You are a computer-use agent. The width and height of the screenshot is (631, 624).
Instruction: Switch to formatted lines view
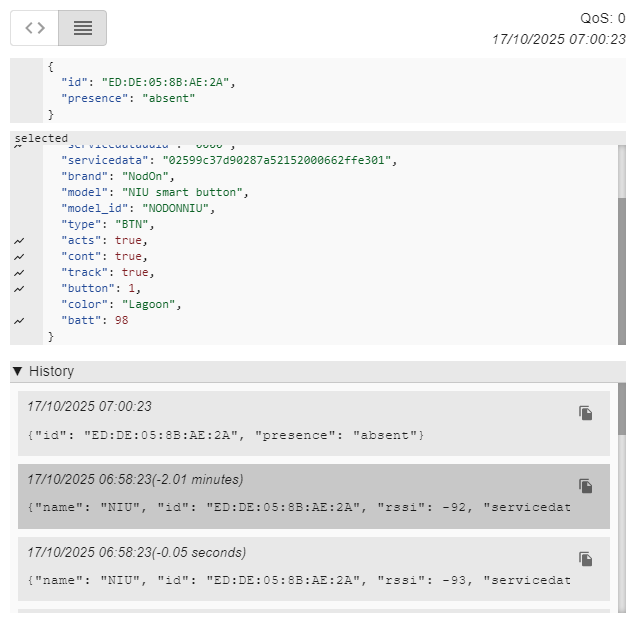pos(83,28)
